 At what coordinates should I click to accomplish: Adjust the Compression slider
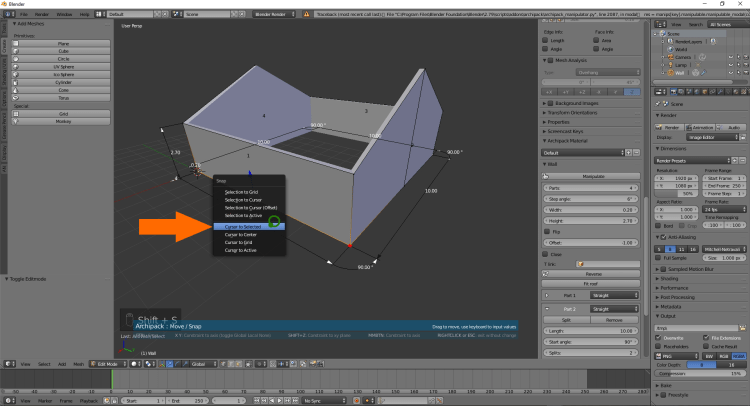pyautogui.click(x=700, y=373)
